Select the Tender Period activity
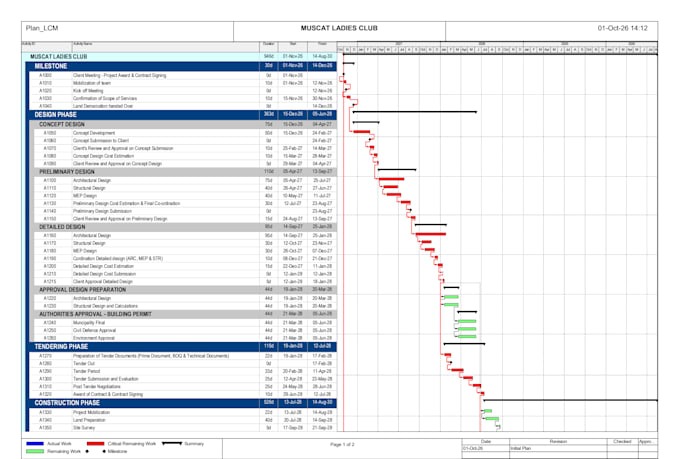The height and width of the screenshot is (459, 680). pyautogui.click(x=183, y=371)
